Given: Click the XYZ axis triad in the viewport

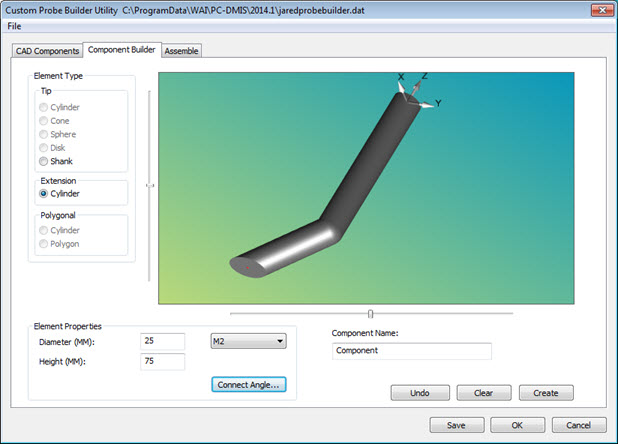Looking at the screenshot, I should point(414,92).
